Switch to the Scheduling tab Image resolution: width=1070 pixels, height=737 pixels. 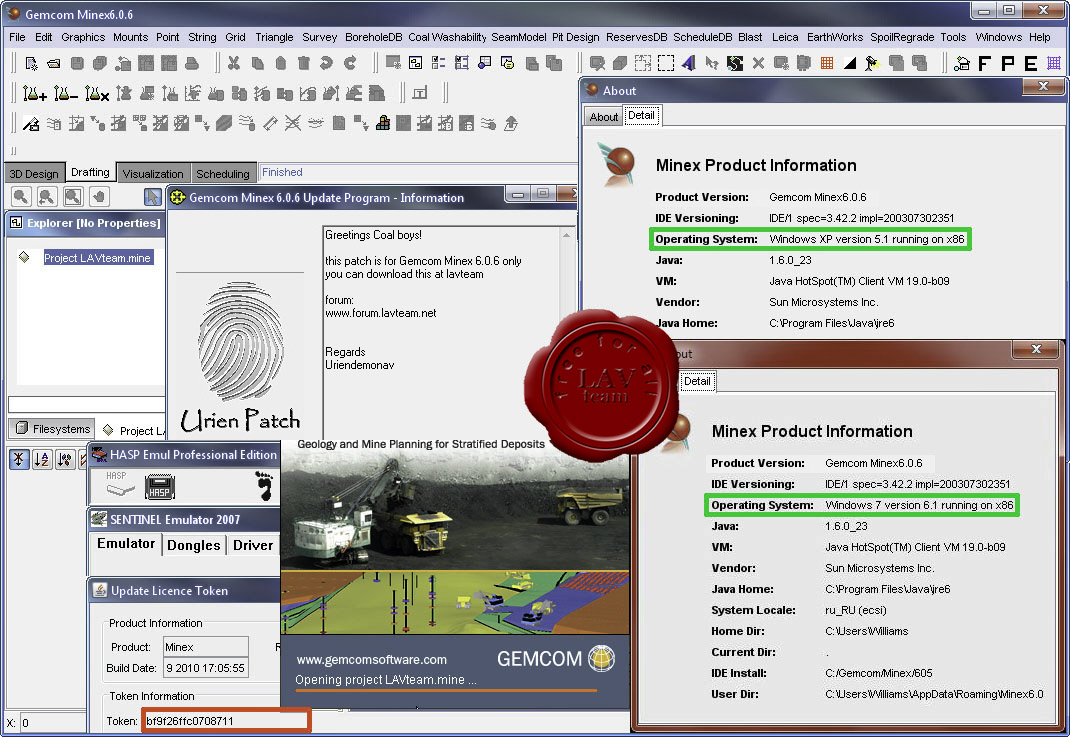coord(222,173)
